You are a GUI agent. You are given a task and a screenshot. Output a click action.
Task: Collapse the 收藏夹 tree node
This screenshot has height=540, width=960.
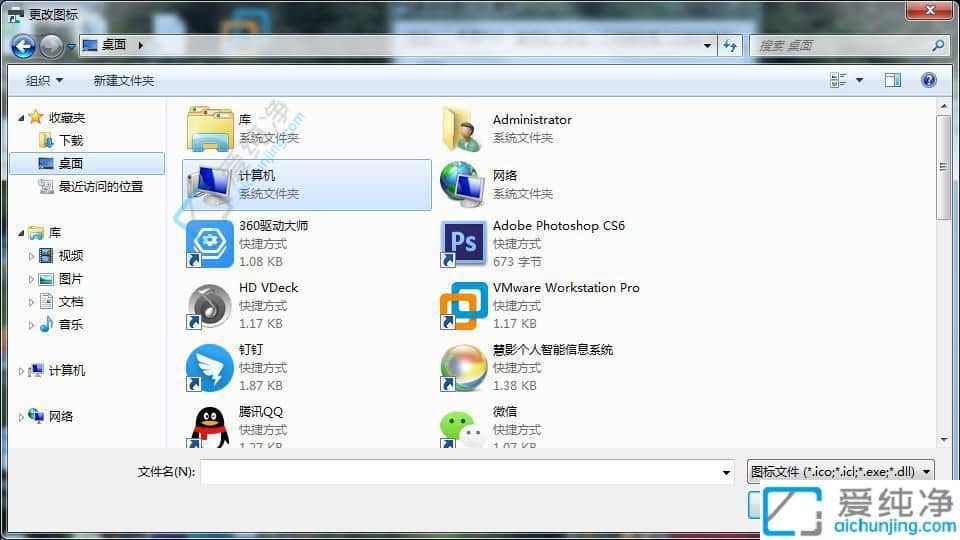[x=21, y=118]
